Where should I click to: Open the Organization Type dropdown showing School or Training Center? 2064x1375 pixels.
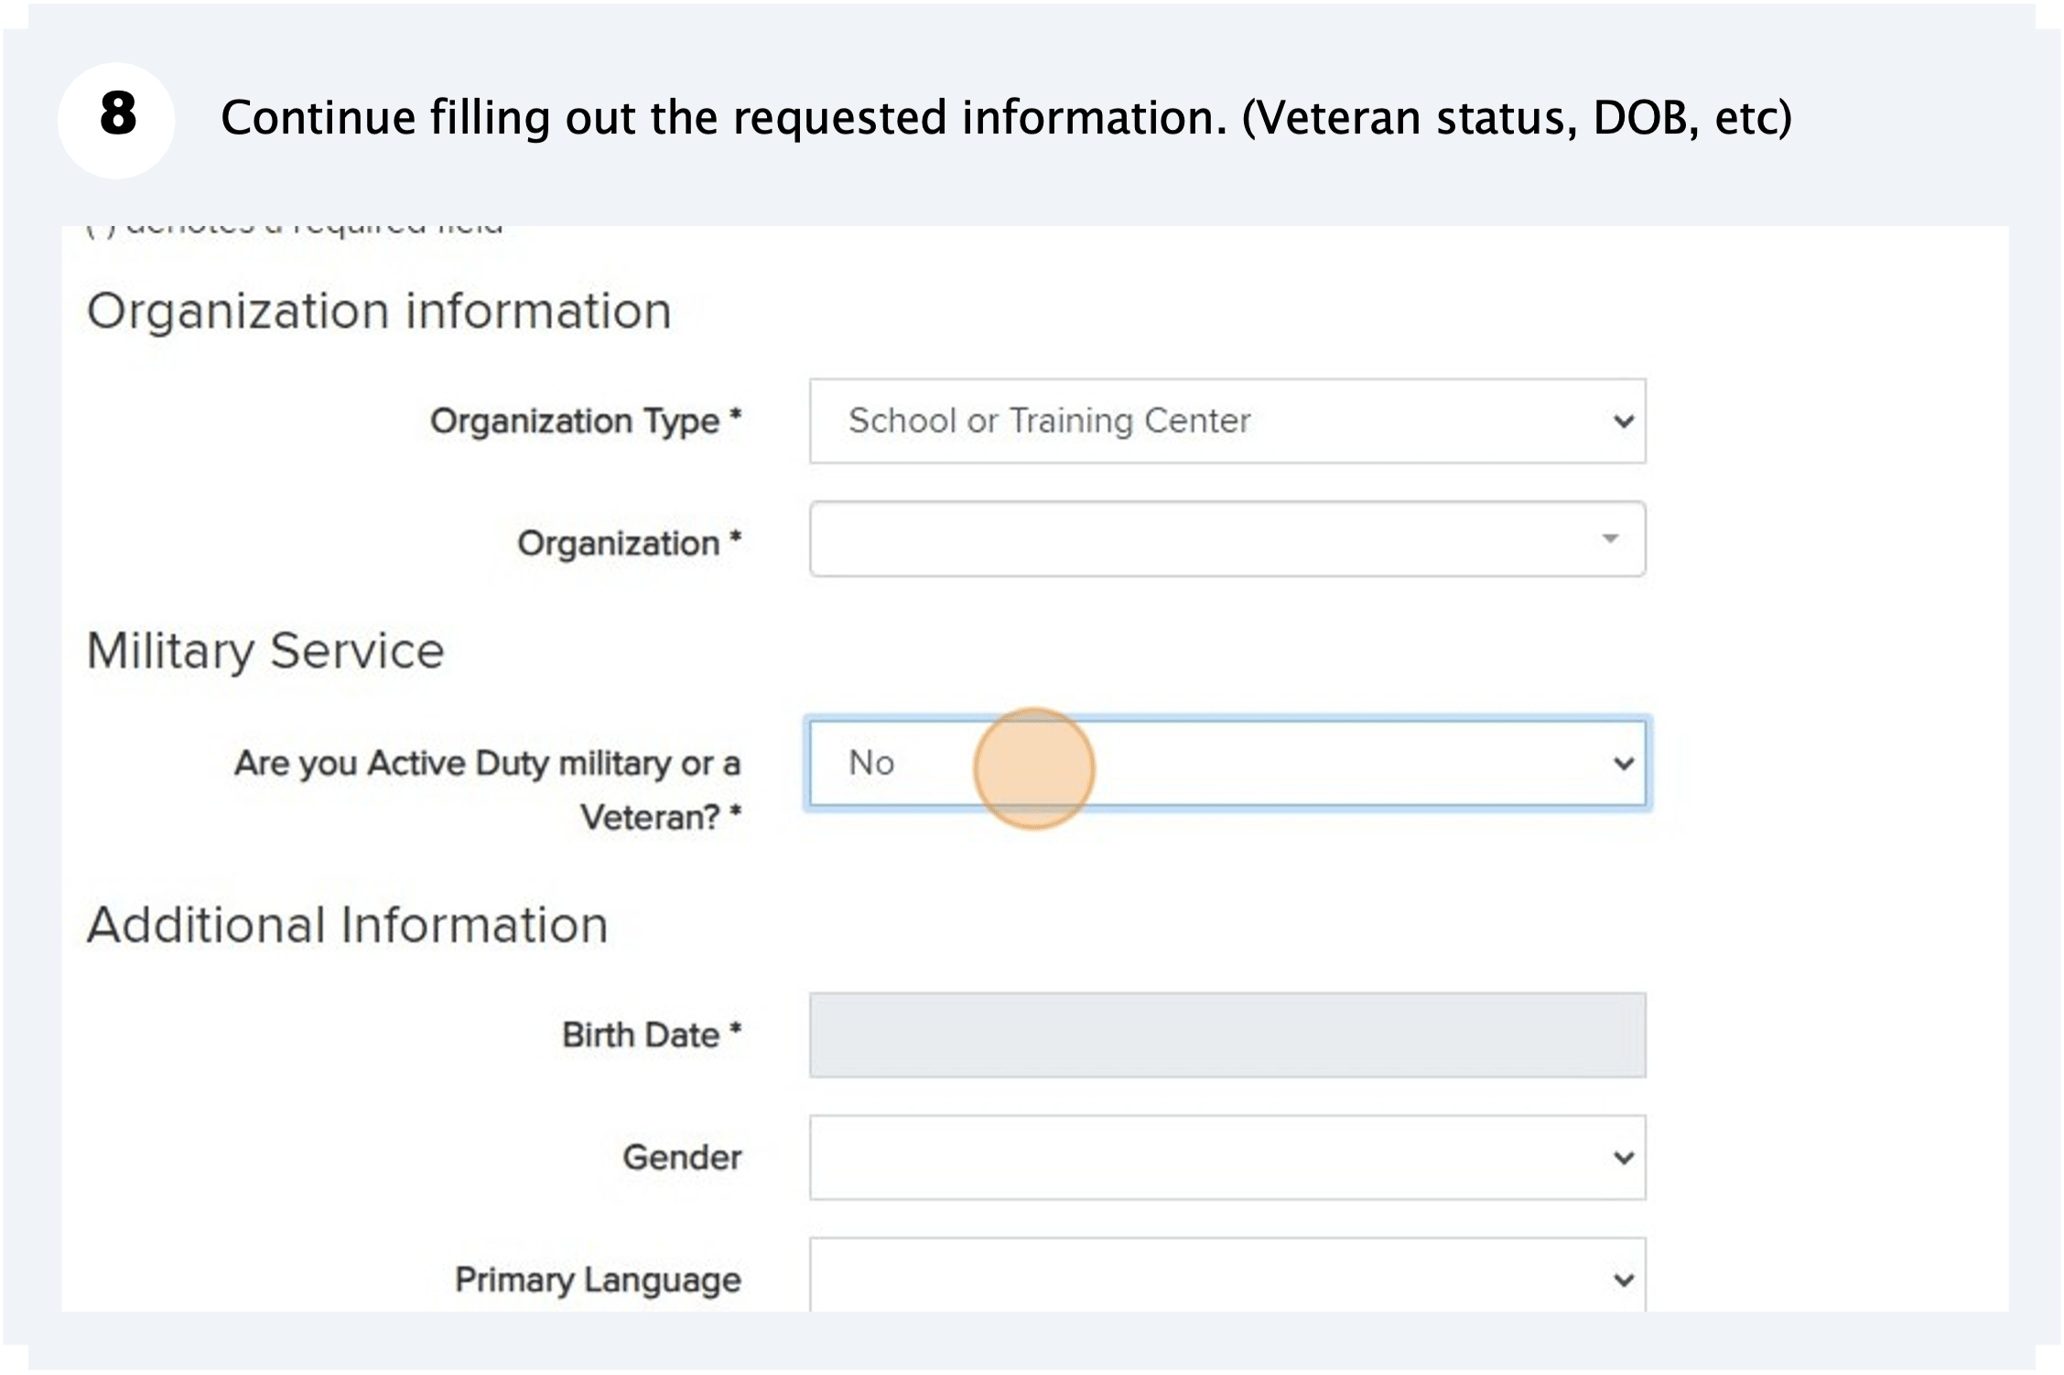pyautogui.click(x=1225, y=421)
